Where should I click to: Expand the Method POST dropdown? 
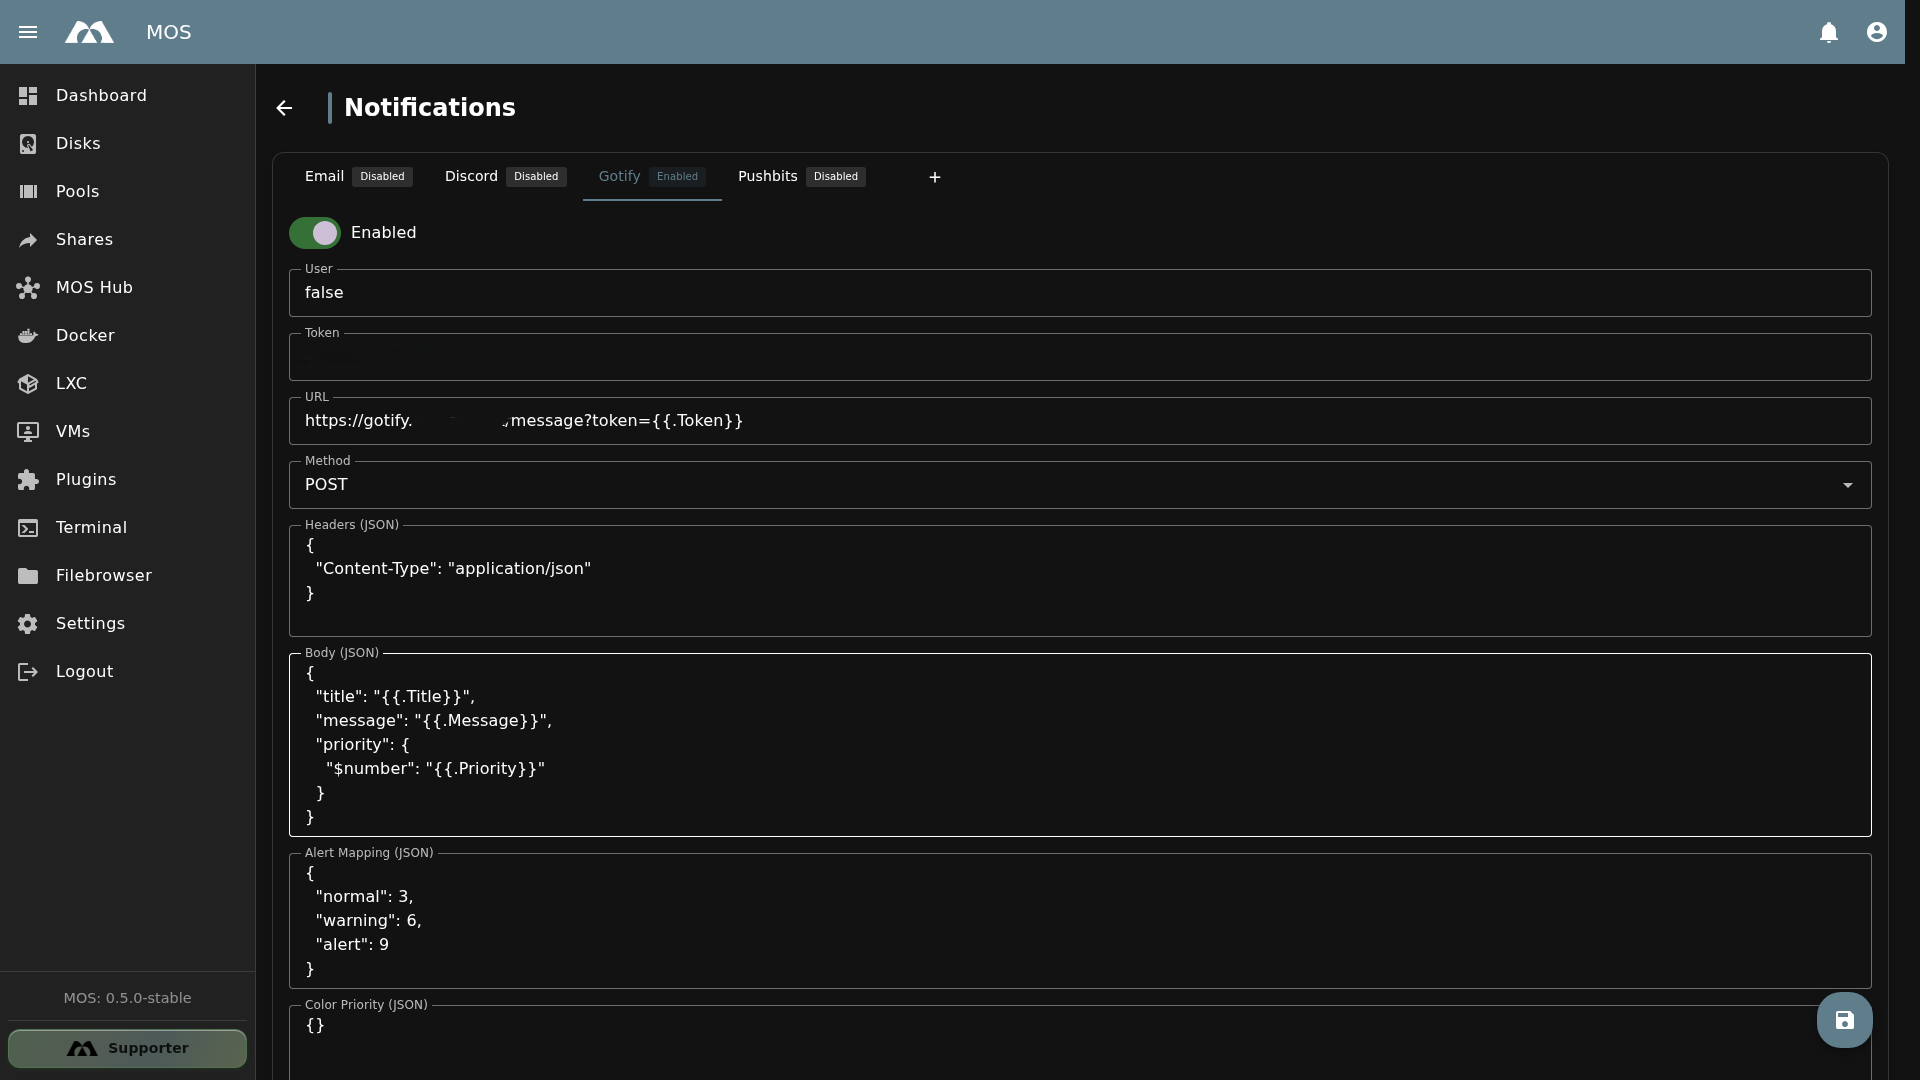(x=1080, y=485)
